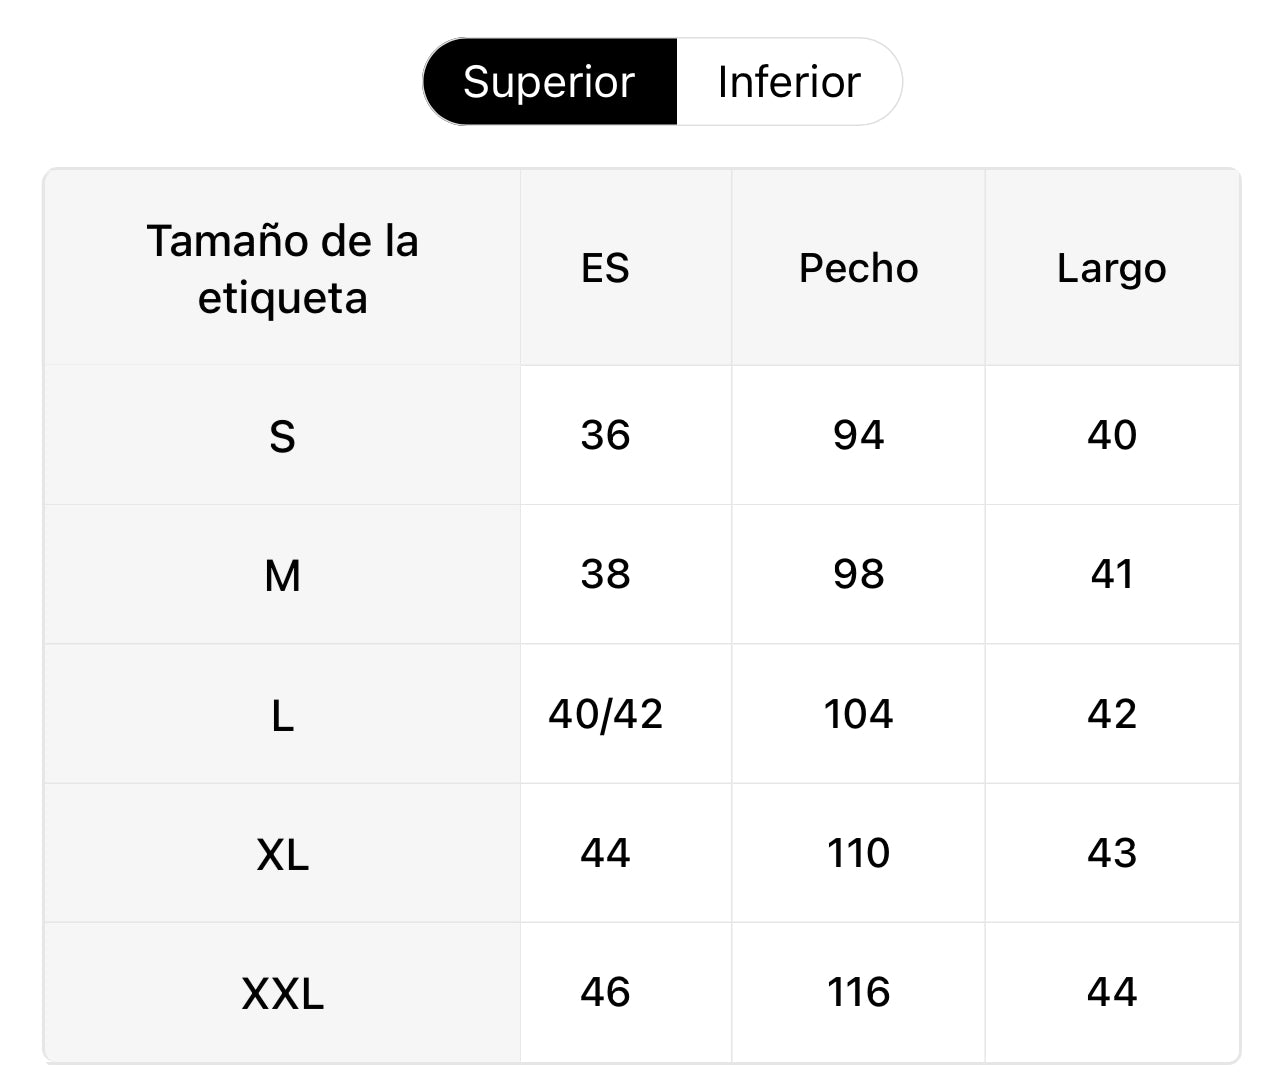Click the 40/42 ES size cell
This screenshot has width=1284, height=1091.
point(605,714)
